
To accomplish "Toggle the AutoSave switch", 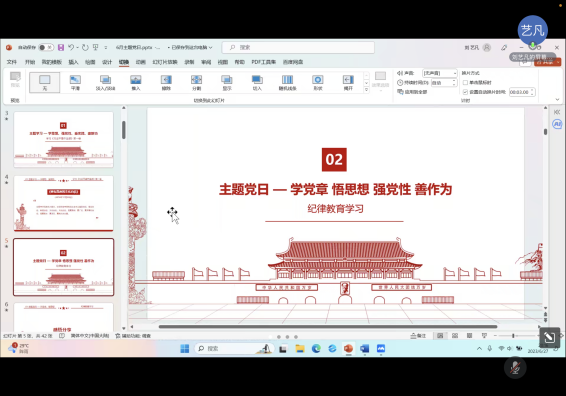I will coord(45,47).
